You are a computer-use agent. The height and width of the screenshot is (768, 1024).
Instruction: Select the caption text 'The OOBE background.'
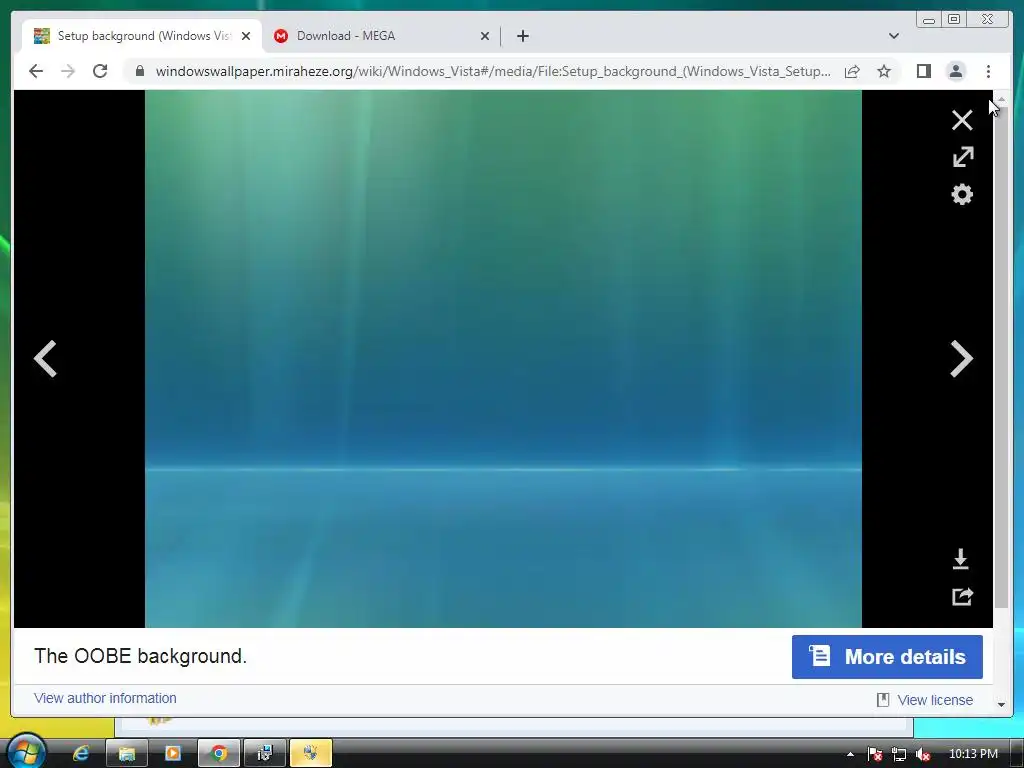click(x=140, y=656)
